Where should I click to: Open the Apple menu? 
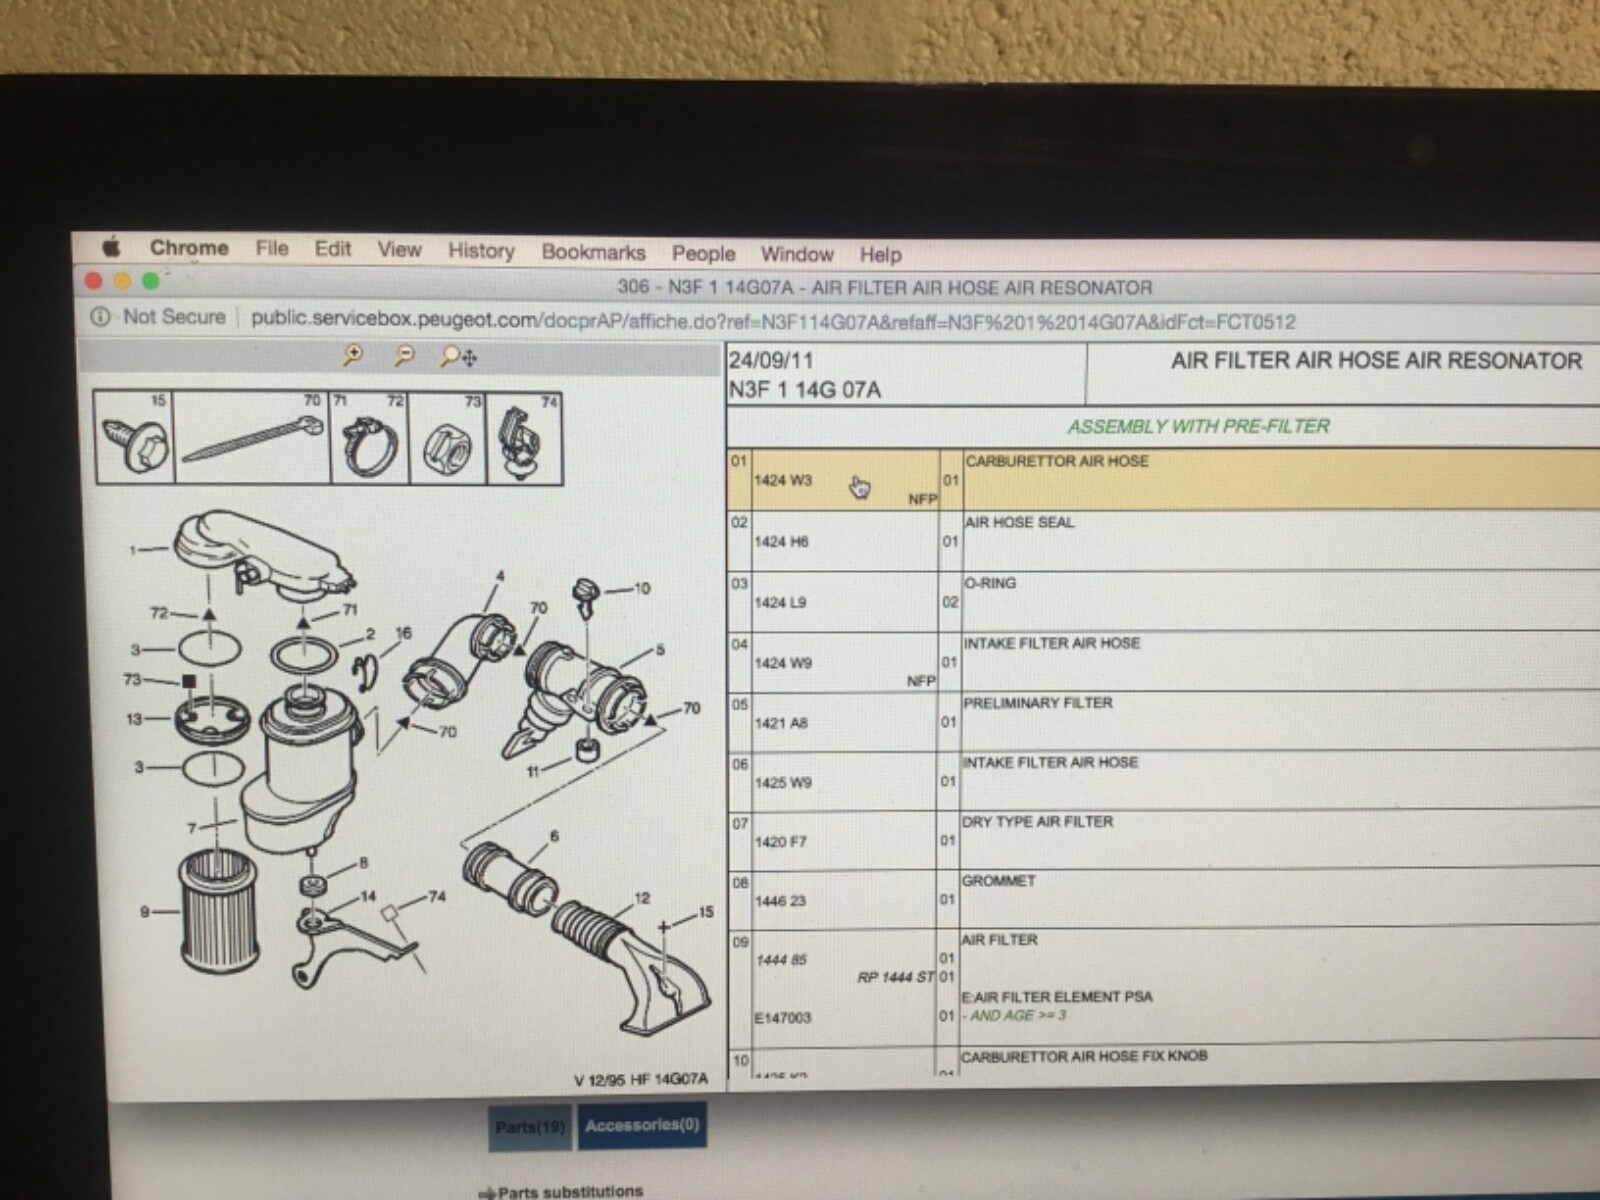(x=112, y=247)
